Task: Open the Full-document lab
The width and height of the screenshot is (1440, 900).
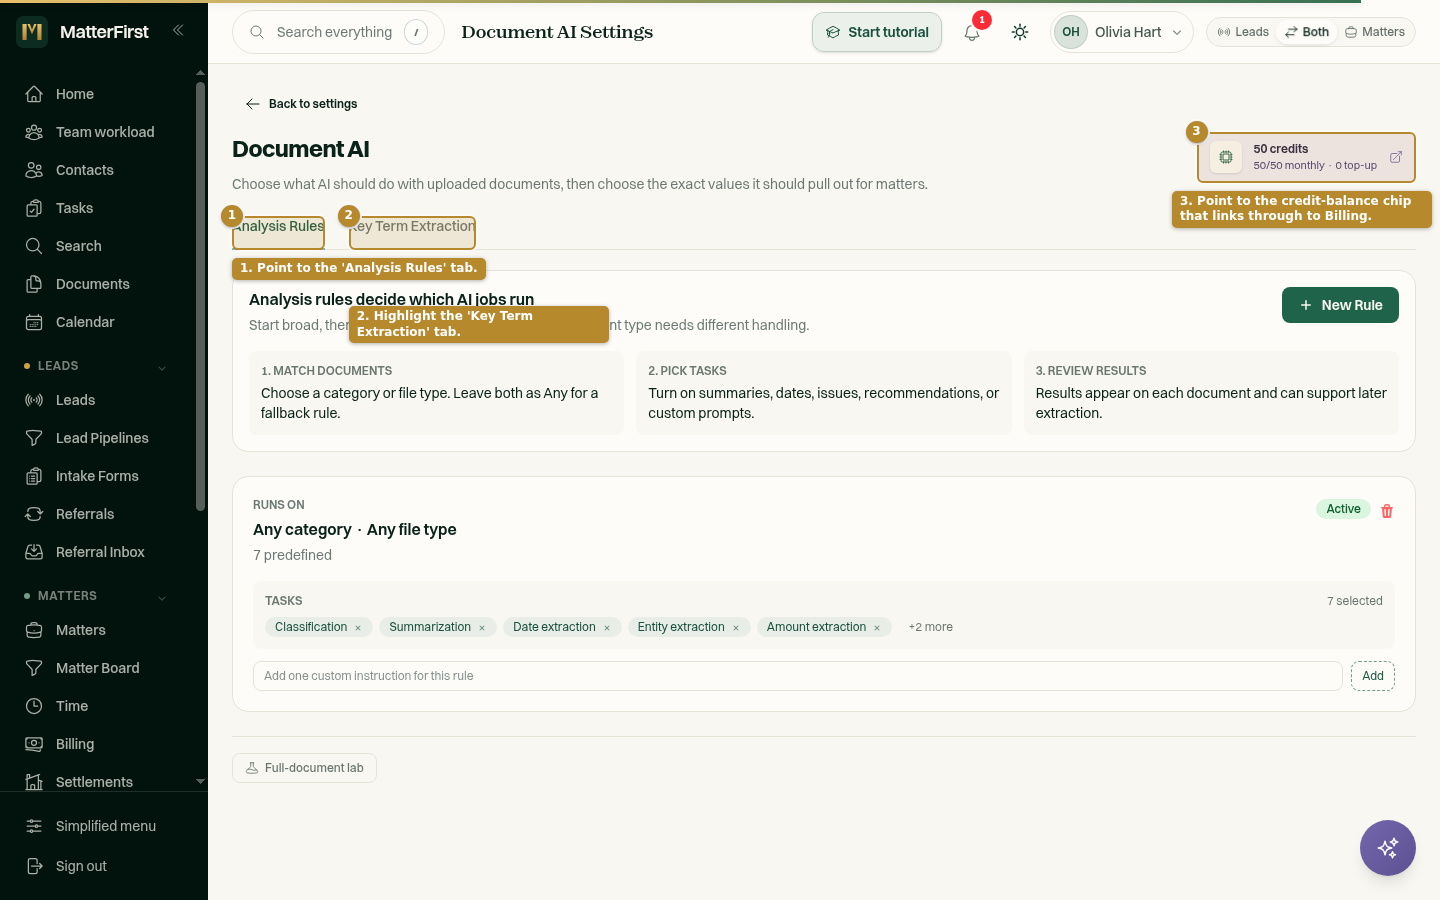Action: (x=304, y=768)
